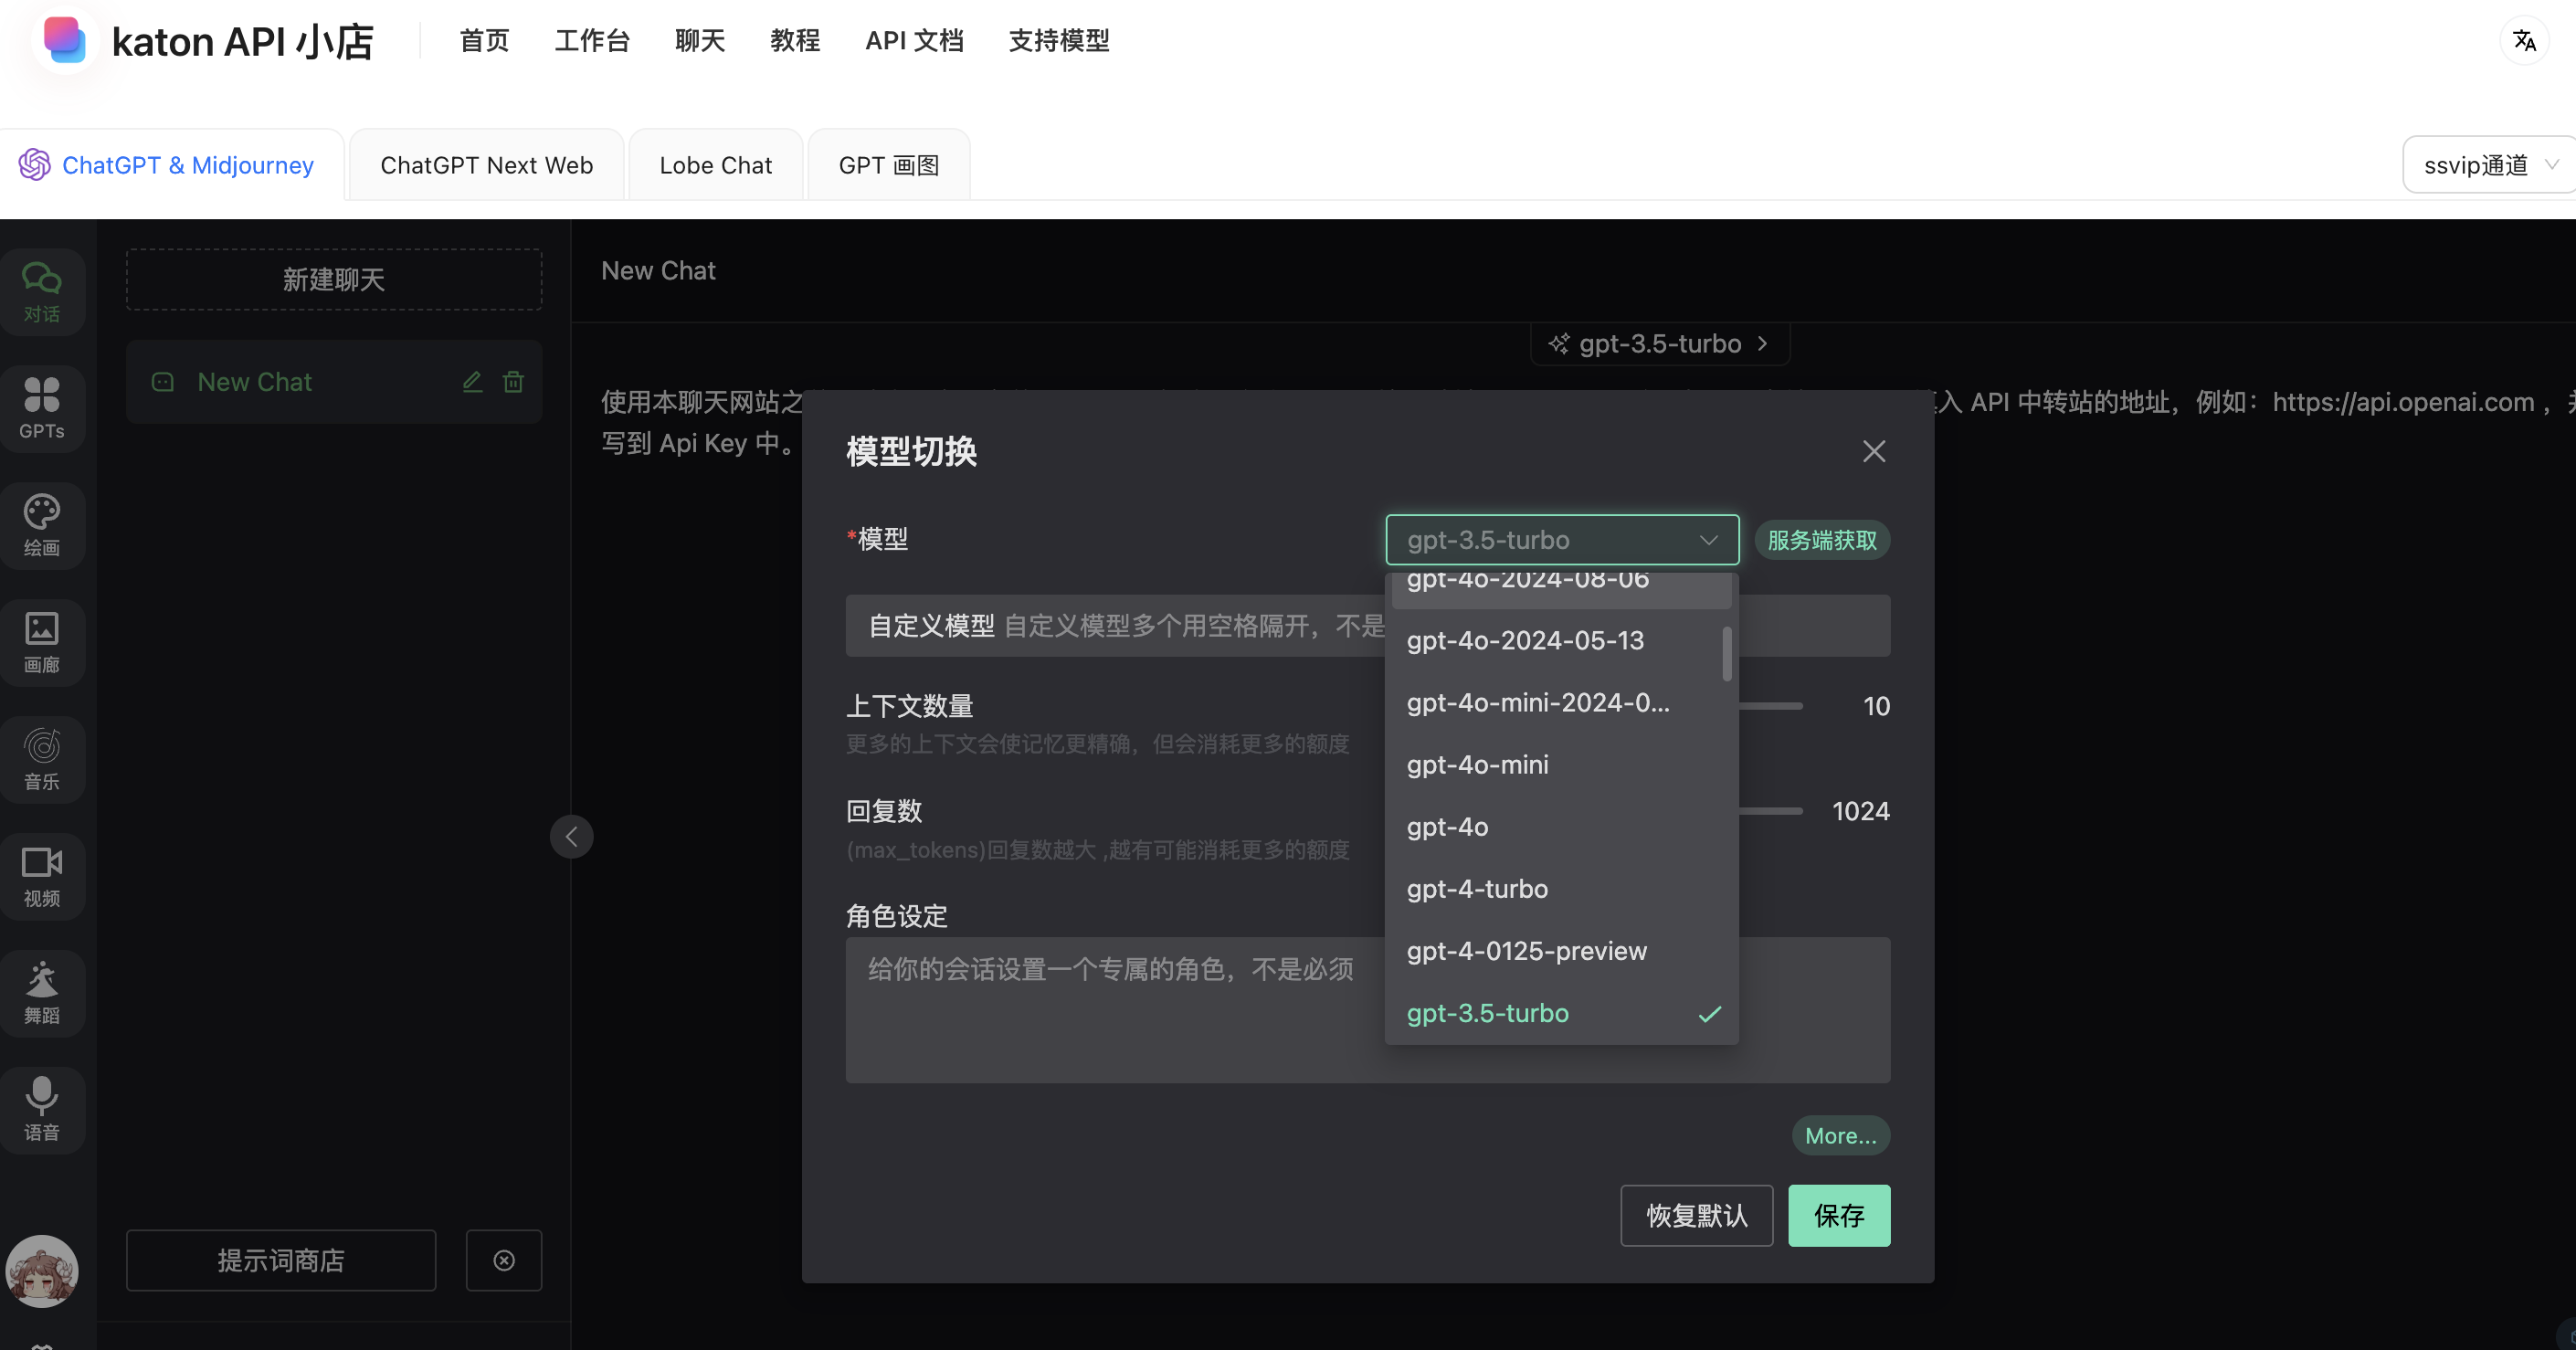The width and height of the screenshot is (2576, 1350).
Task: Open the 舞蹈 dance icon
Action: pos(42,993)
